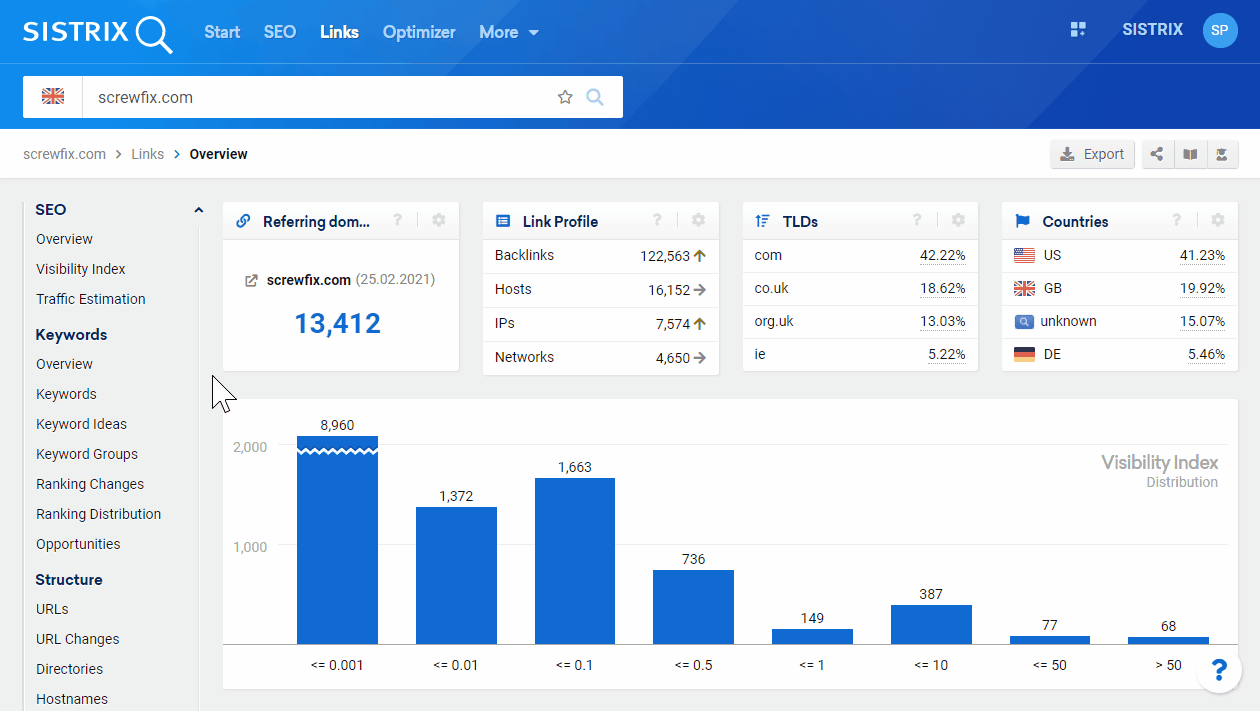The width and height of the screenshot is (1260, 711).
Task: Open the Optimizer navigation item
Action: click(x=419, y=32)
